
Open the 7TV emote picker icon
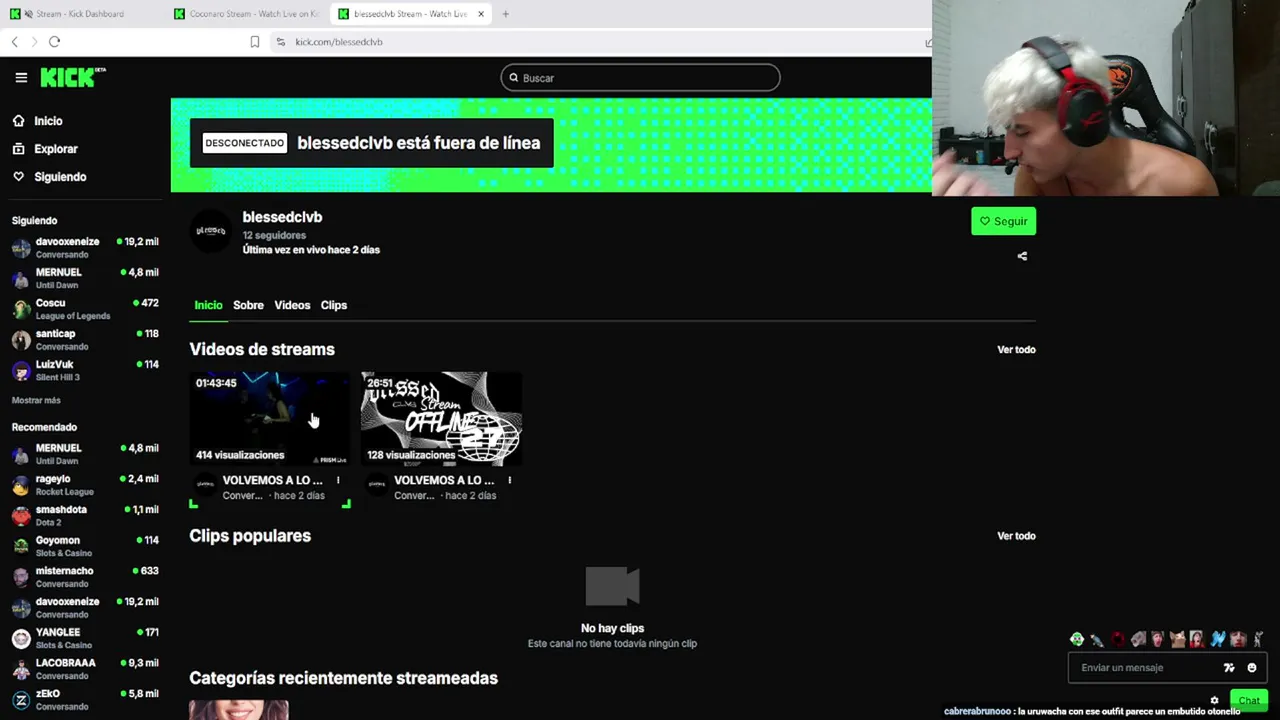[x=1229, y=668]
